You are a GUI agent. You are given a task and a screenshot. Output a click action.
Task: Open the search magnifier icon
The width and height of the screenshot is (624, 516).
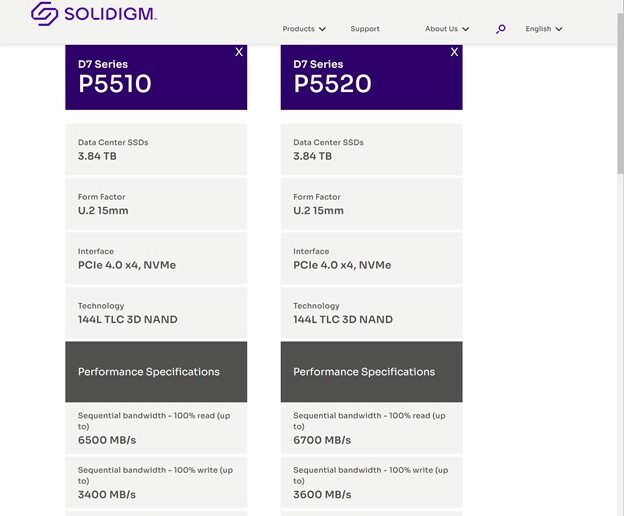click(x=501, y=29)
